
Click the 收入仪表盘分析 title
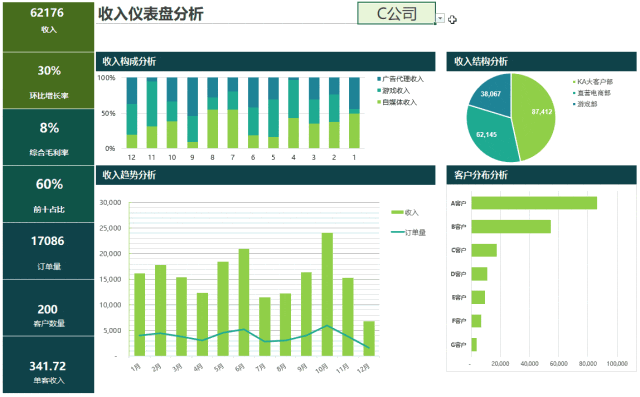click(151, 14)
